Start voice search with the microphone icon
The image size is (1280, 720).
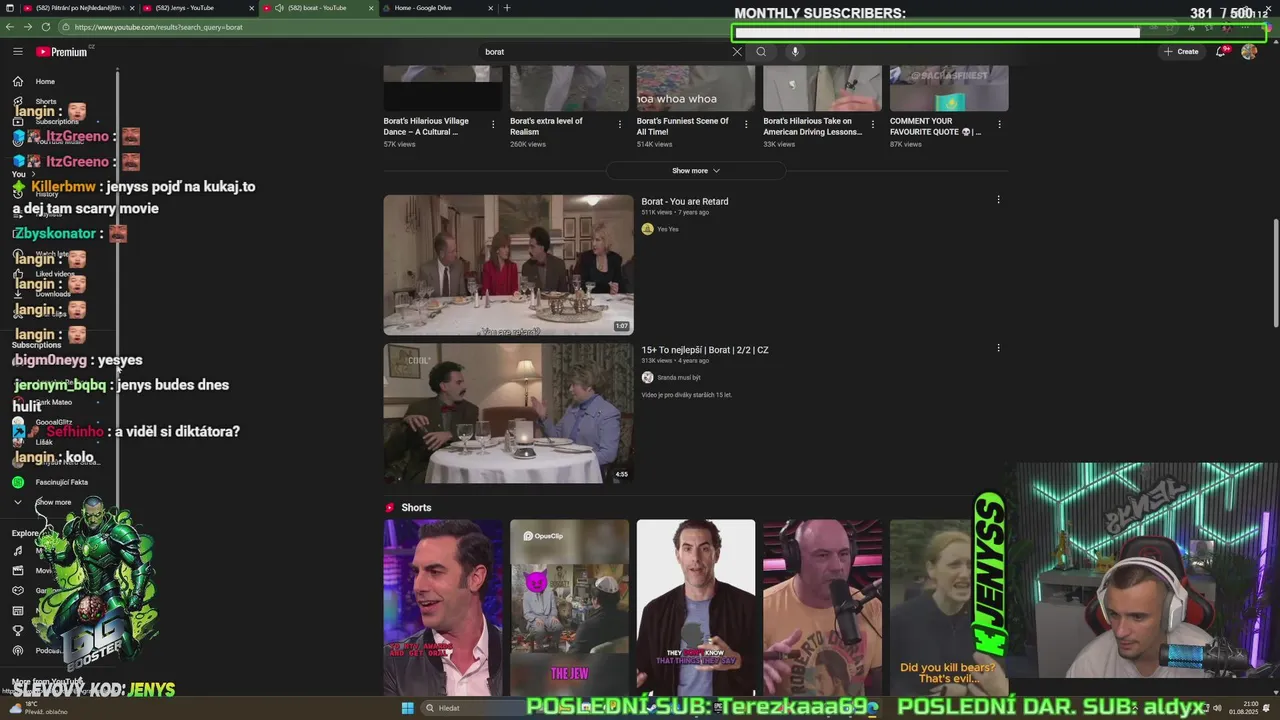[x=795, y=51]
